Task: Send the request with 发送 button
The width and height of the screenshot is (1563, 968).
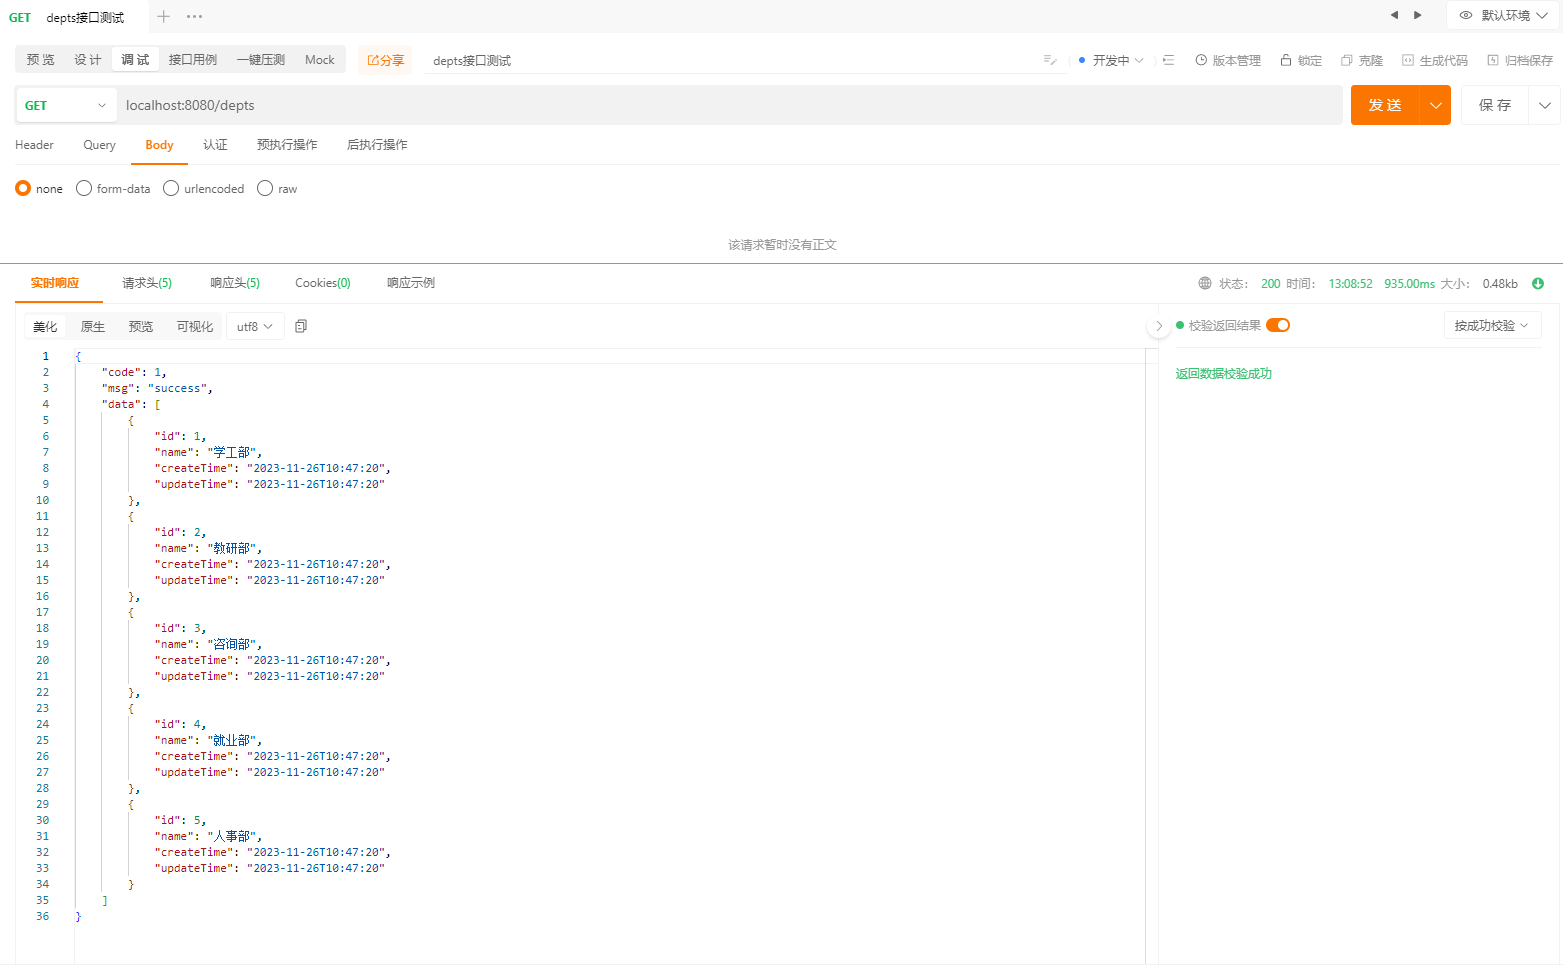Action: [x=1384, y=104]
